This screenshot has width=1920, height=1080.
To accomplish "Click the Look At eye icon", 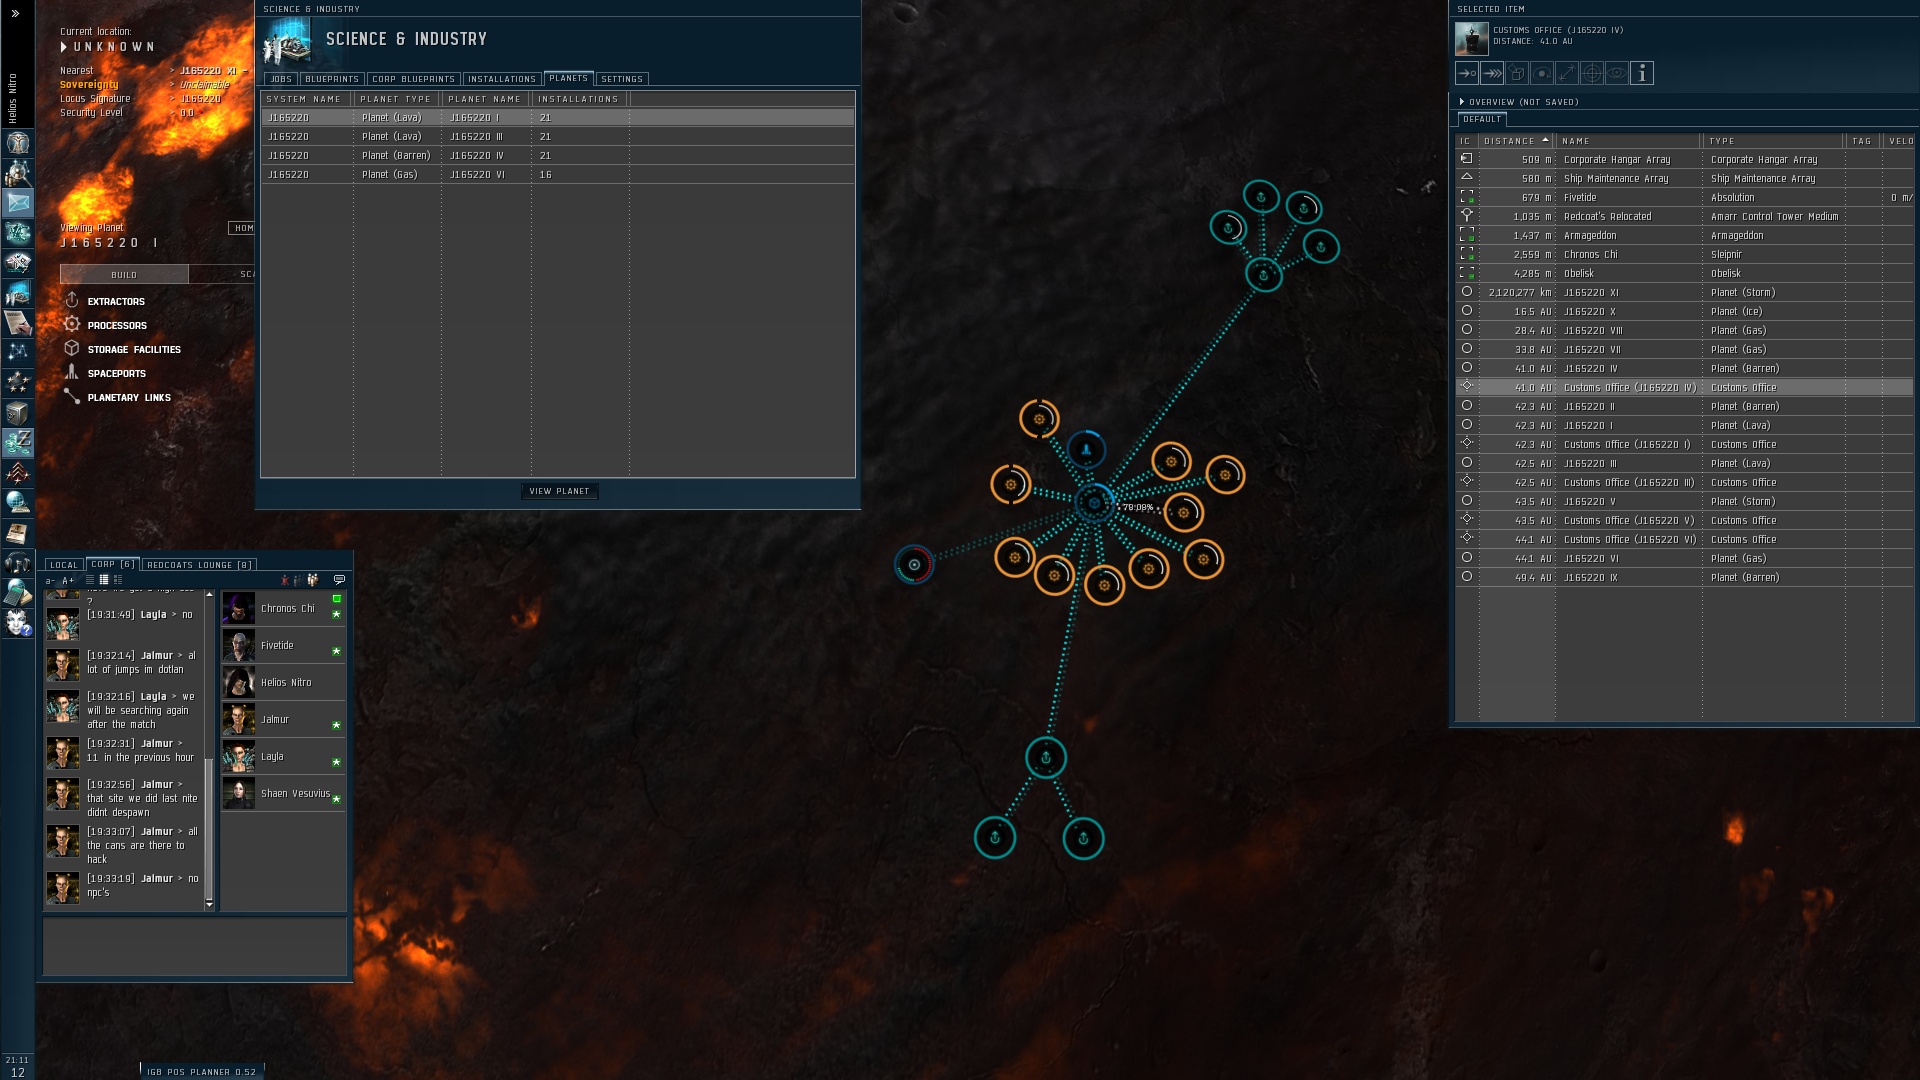I will (x=1616, y=73).
